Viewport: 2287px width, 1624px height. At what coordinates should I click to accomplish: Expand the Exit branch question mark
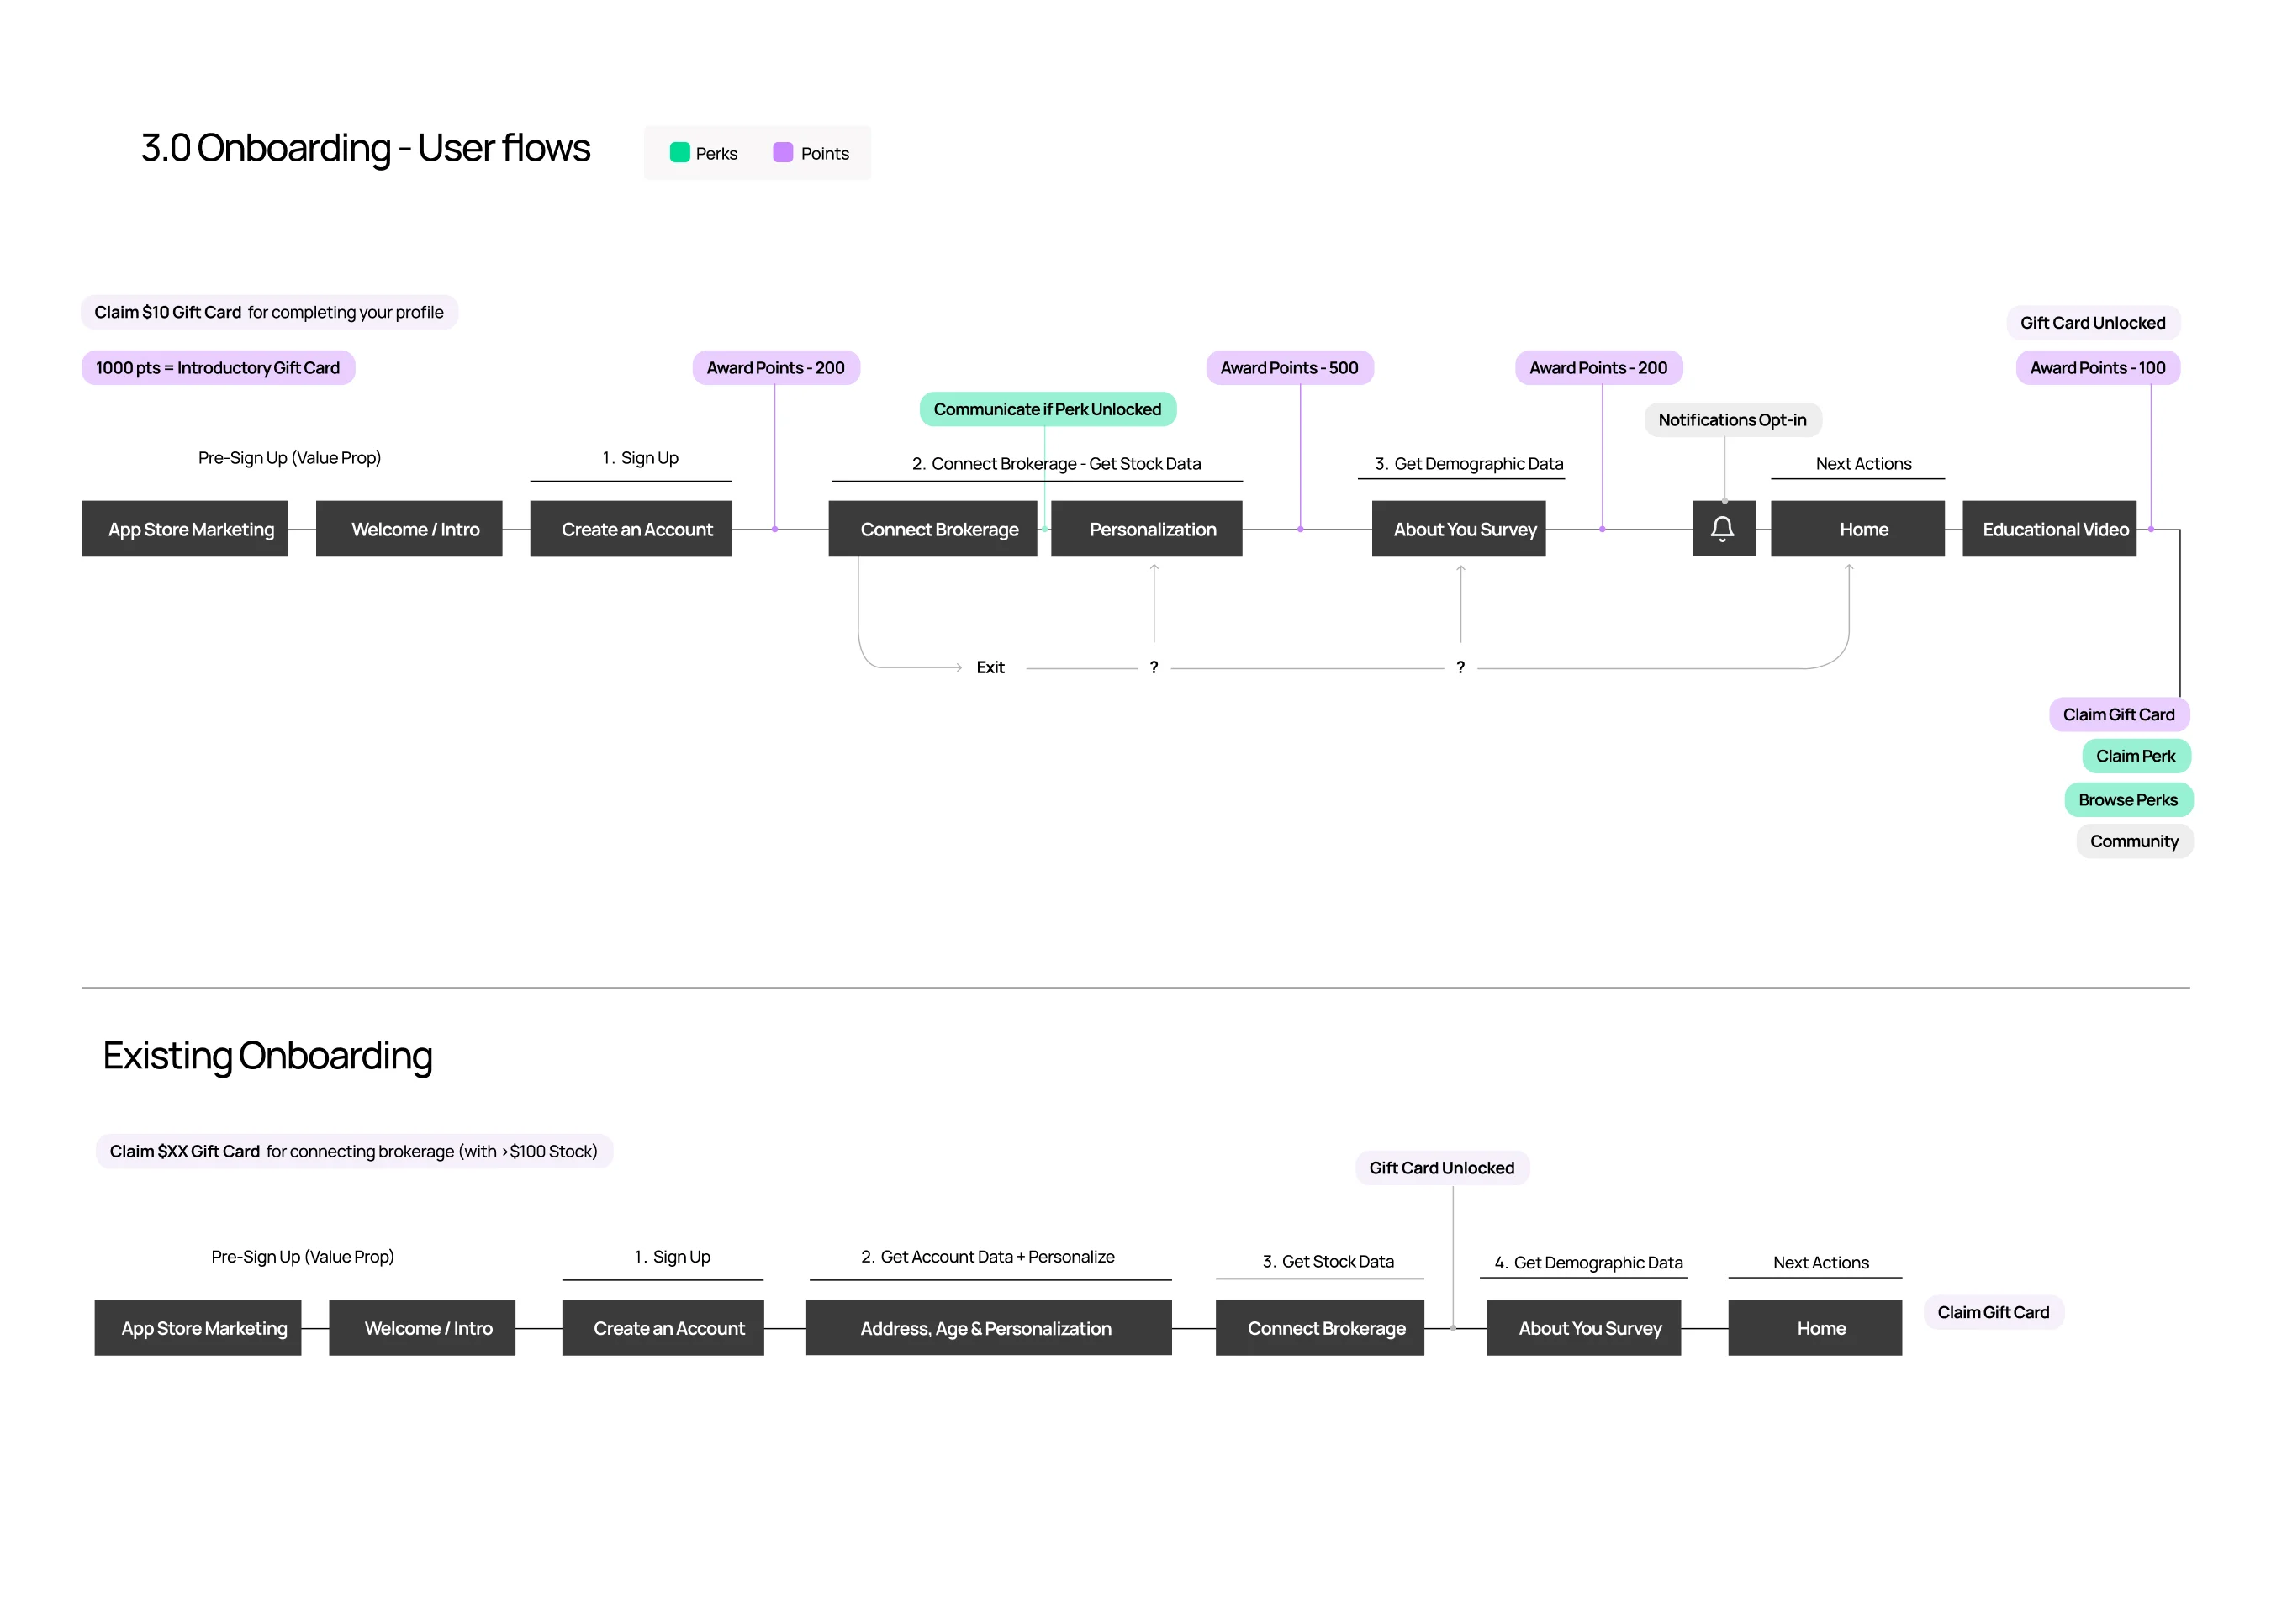1154,666
